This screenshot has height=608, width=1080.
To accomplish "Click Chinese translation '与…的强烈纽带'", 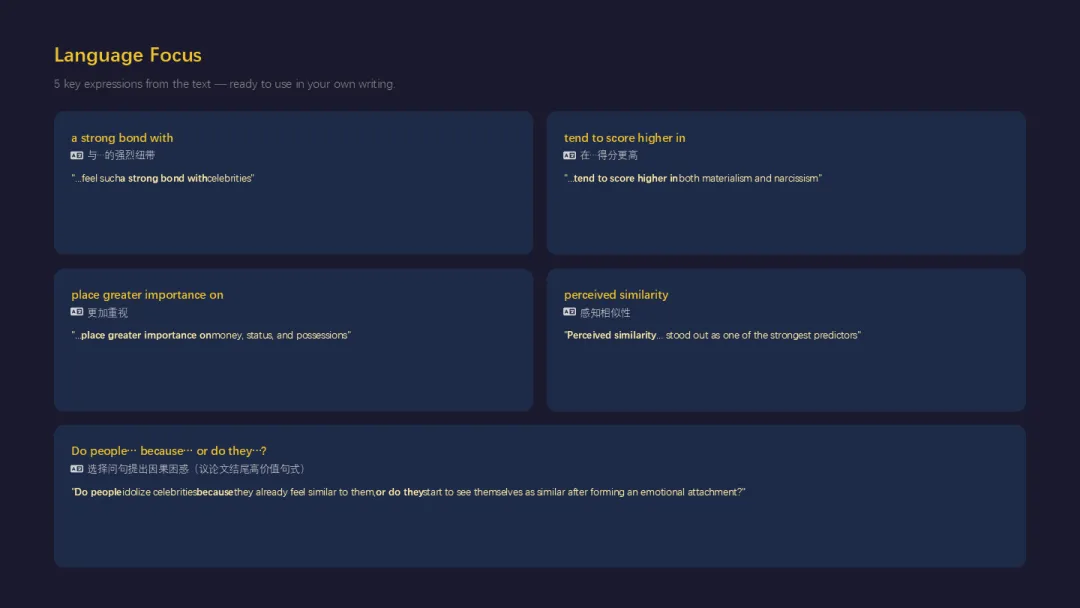I will [x=121, y=156].
